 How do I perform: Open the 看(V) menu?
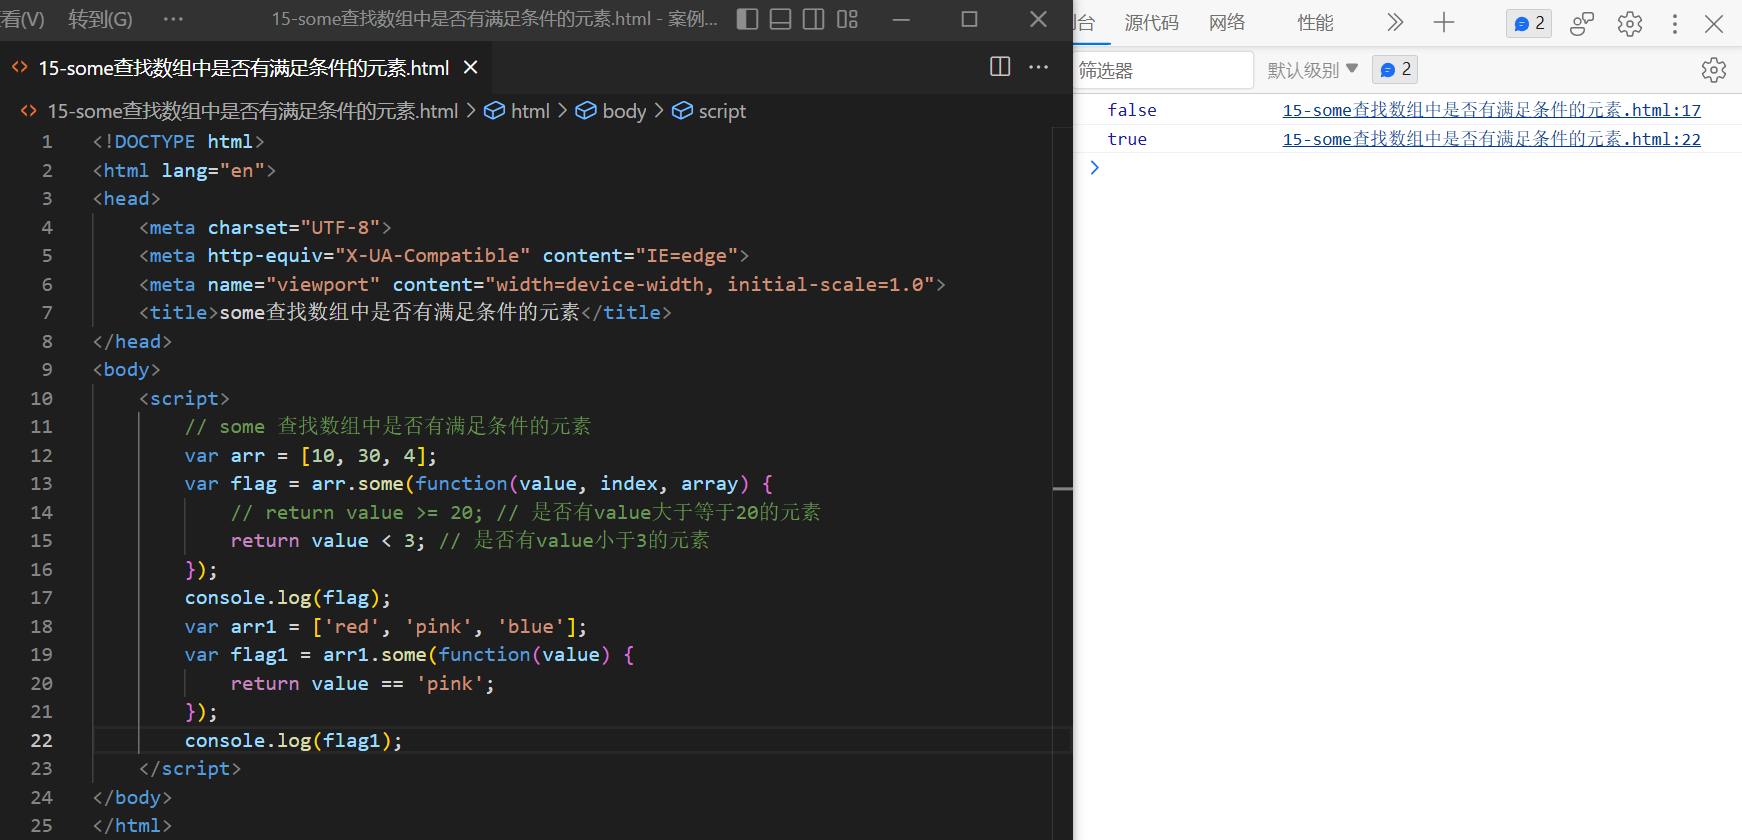pos(22,19)
